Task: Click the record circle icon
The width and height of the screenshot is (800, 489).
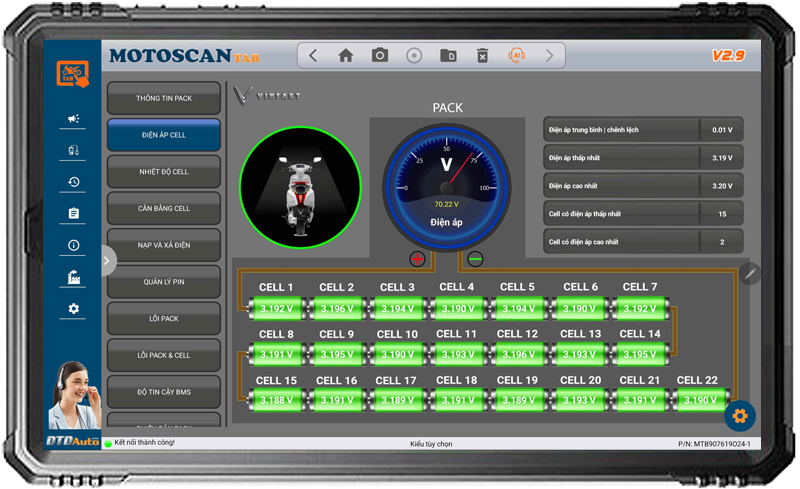Action: pyautogui.click(x=414, y=55)
